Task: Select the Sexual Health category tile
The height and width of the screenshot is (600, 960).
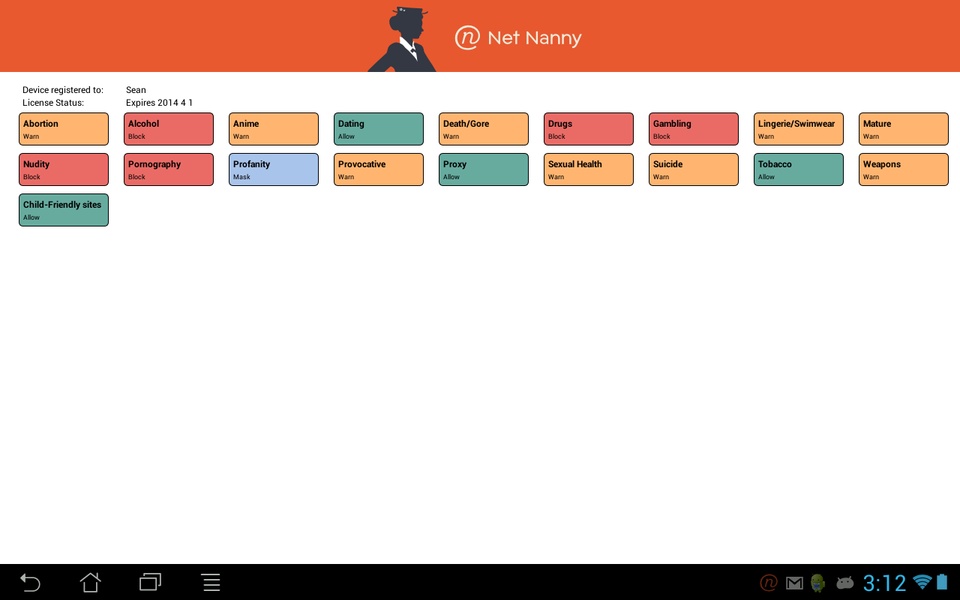Action: 588,169
